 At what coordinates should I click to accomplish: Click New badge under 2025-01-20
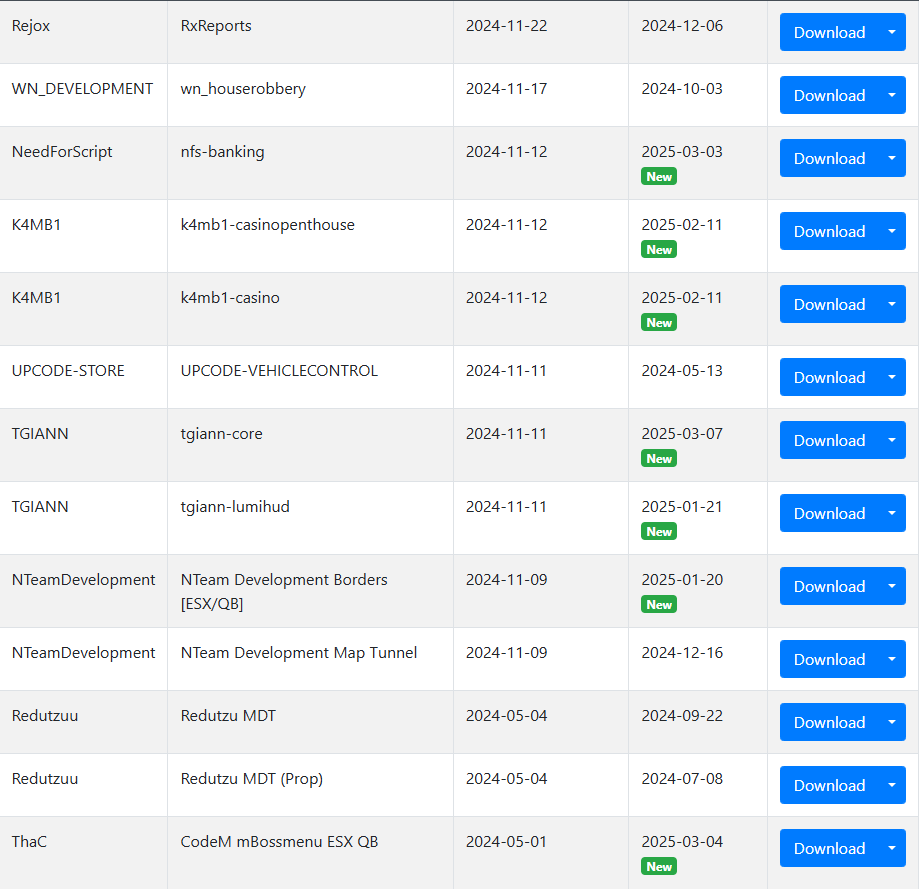tap(659, 604)
